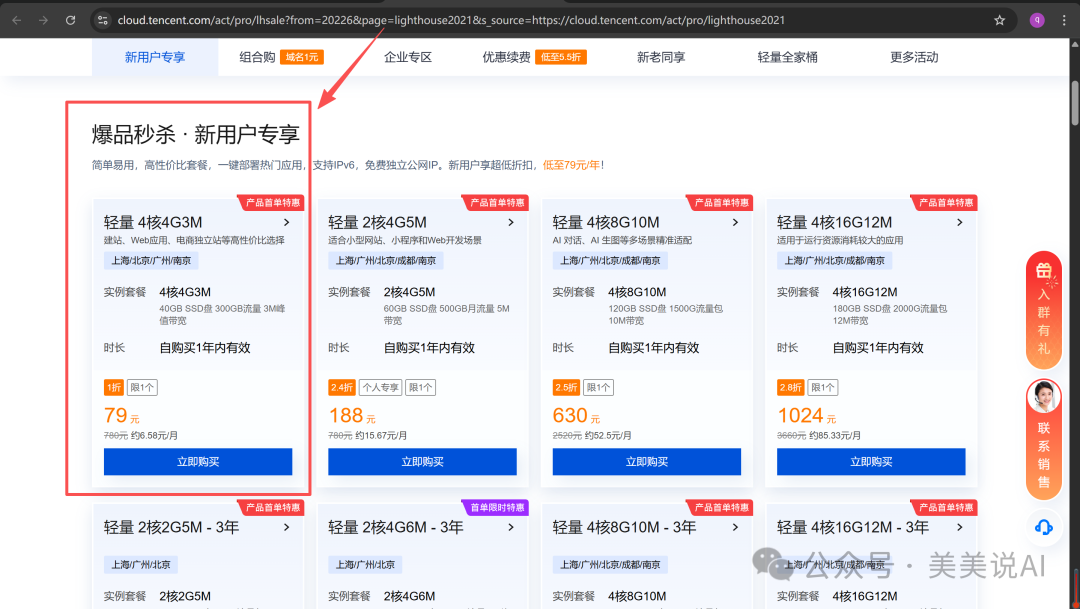
Task: Click the Chrome profile avatar
Action: (1036, 18)
